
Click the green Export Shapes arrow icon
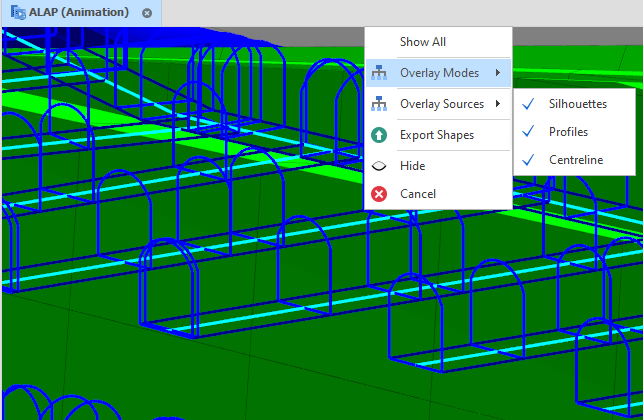click(379, 135)
